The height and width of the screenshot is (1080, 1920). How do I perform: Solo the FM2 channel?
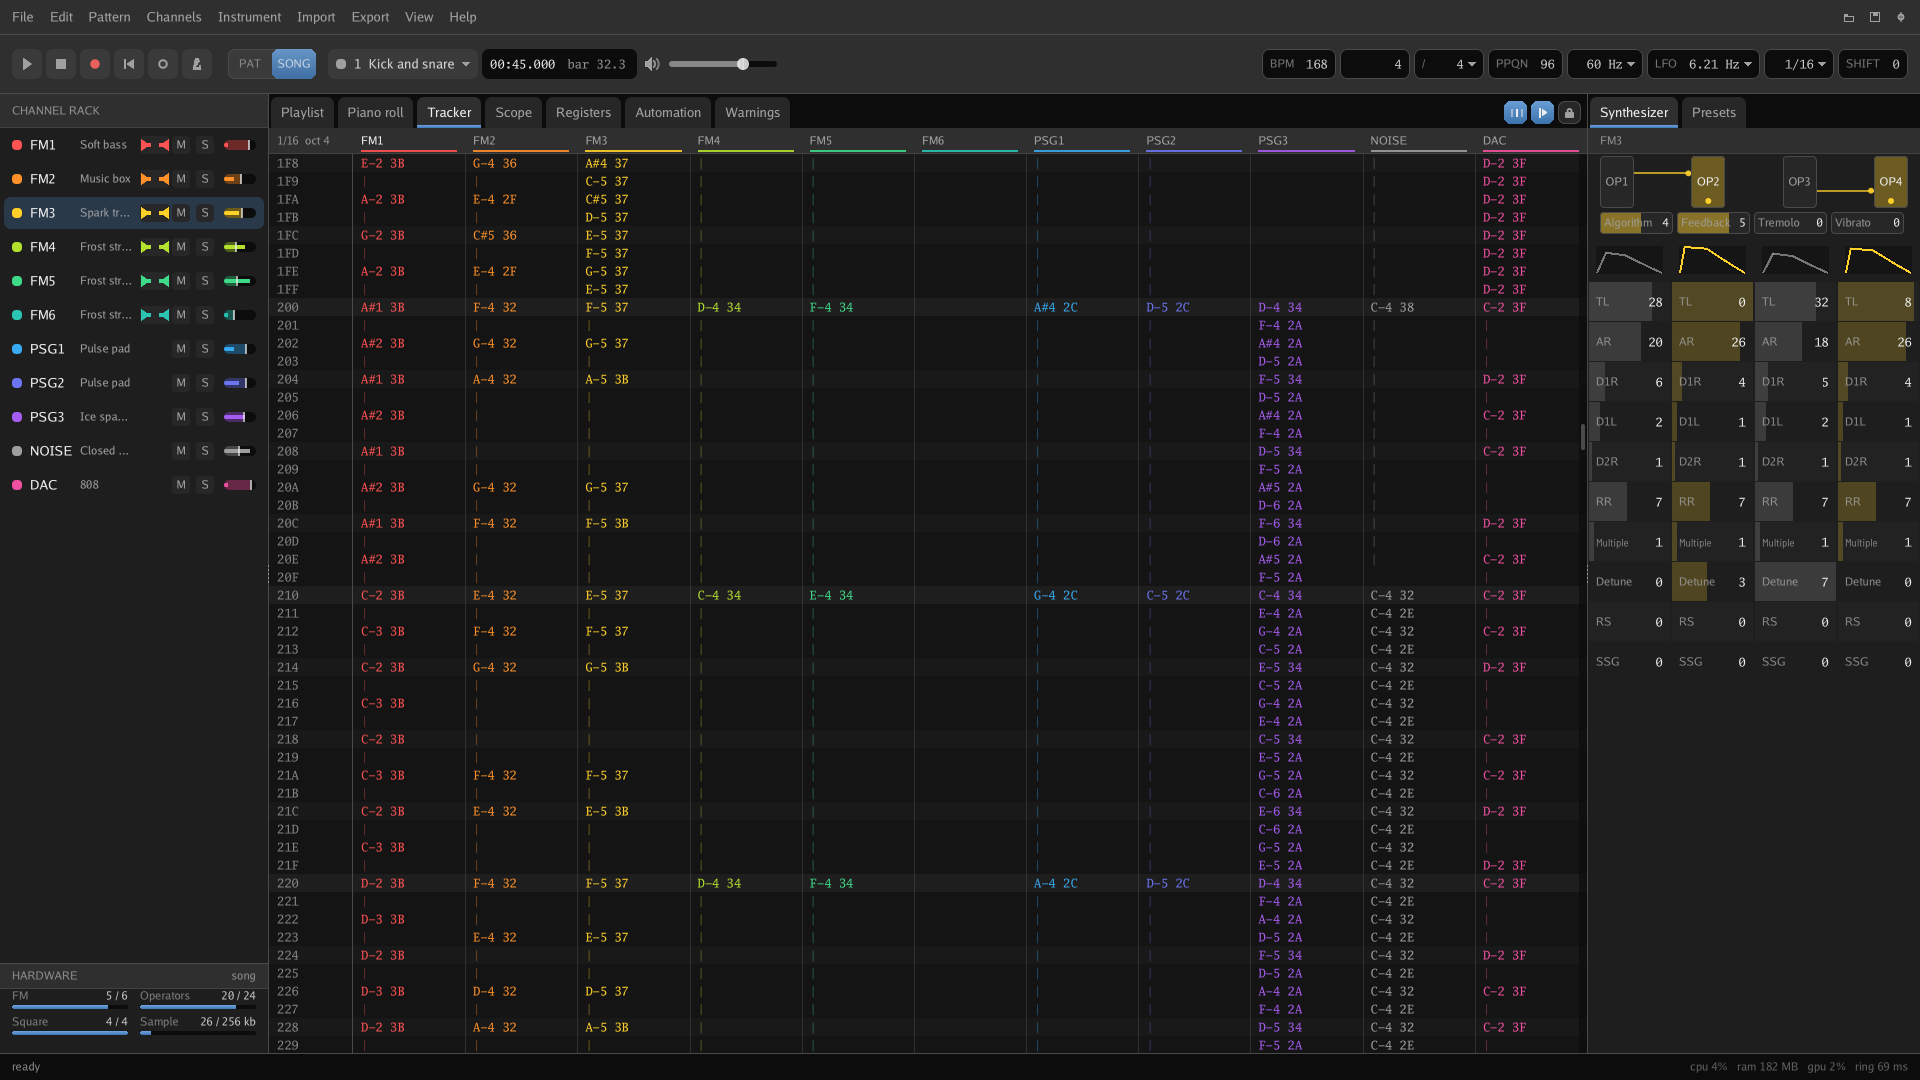click(x=205, y=179)
